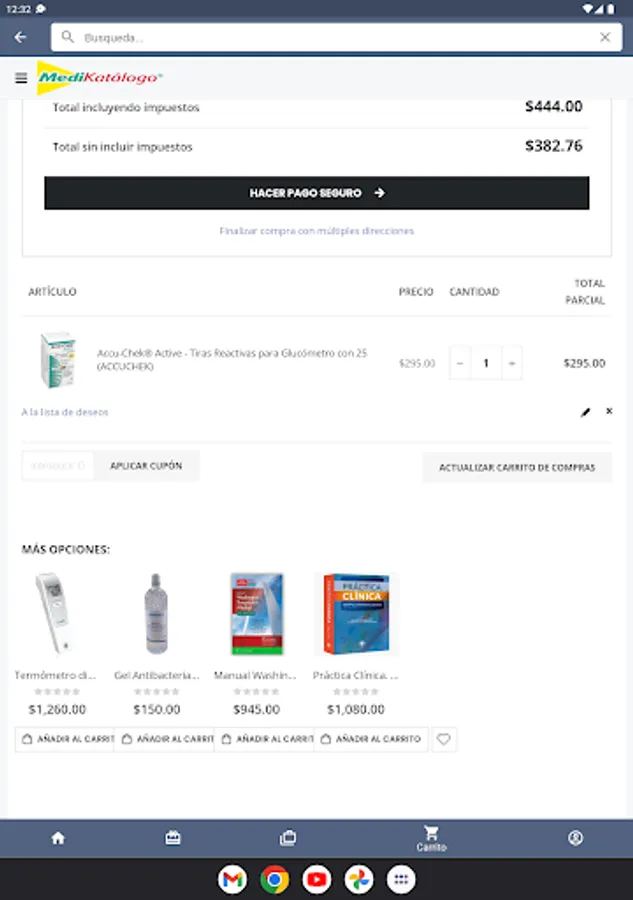Tap the back arrow beside search bar
This screenshot has width=633, height=900.
[21, 37]
